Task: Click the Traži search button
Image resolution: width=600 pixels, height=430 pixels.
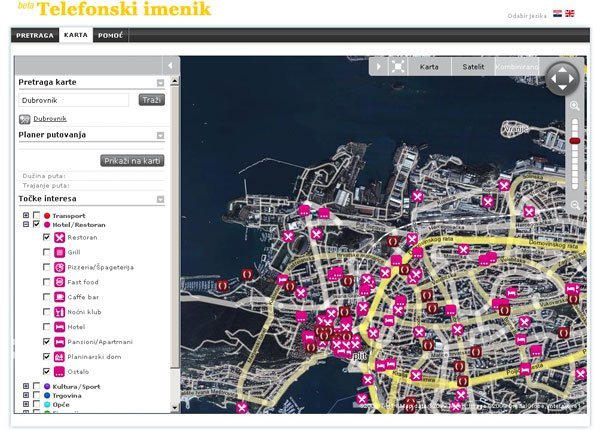Action: [x=152, y=100]
